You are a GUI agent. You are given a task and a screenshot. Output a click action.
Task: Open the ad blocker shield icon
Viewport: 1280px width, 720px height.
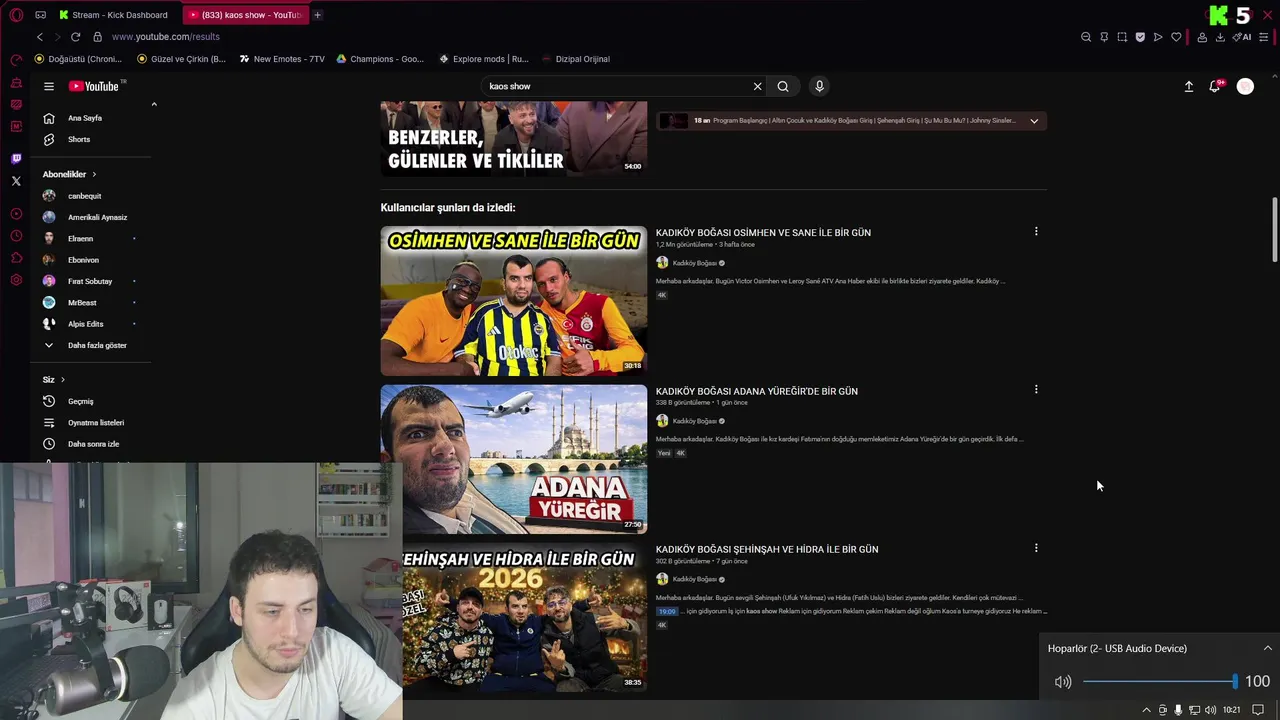pyautogui.click(x=1140, y=37)
